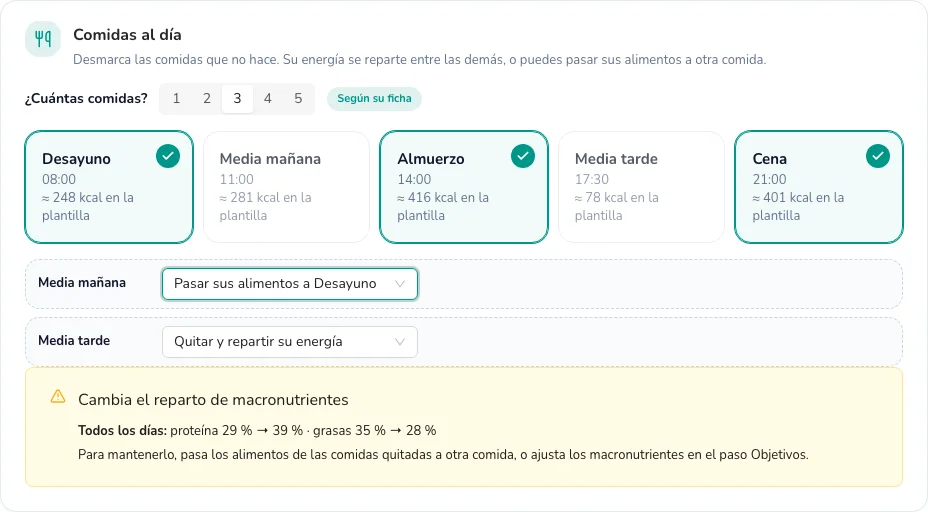This screenshot has width=928, height=512.
Task: Click the ≈ 401 kcal en la plantilla text
Action: pos(798,207)
